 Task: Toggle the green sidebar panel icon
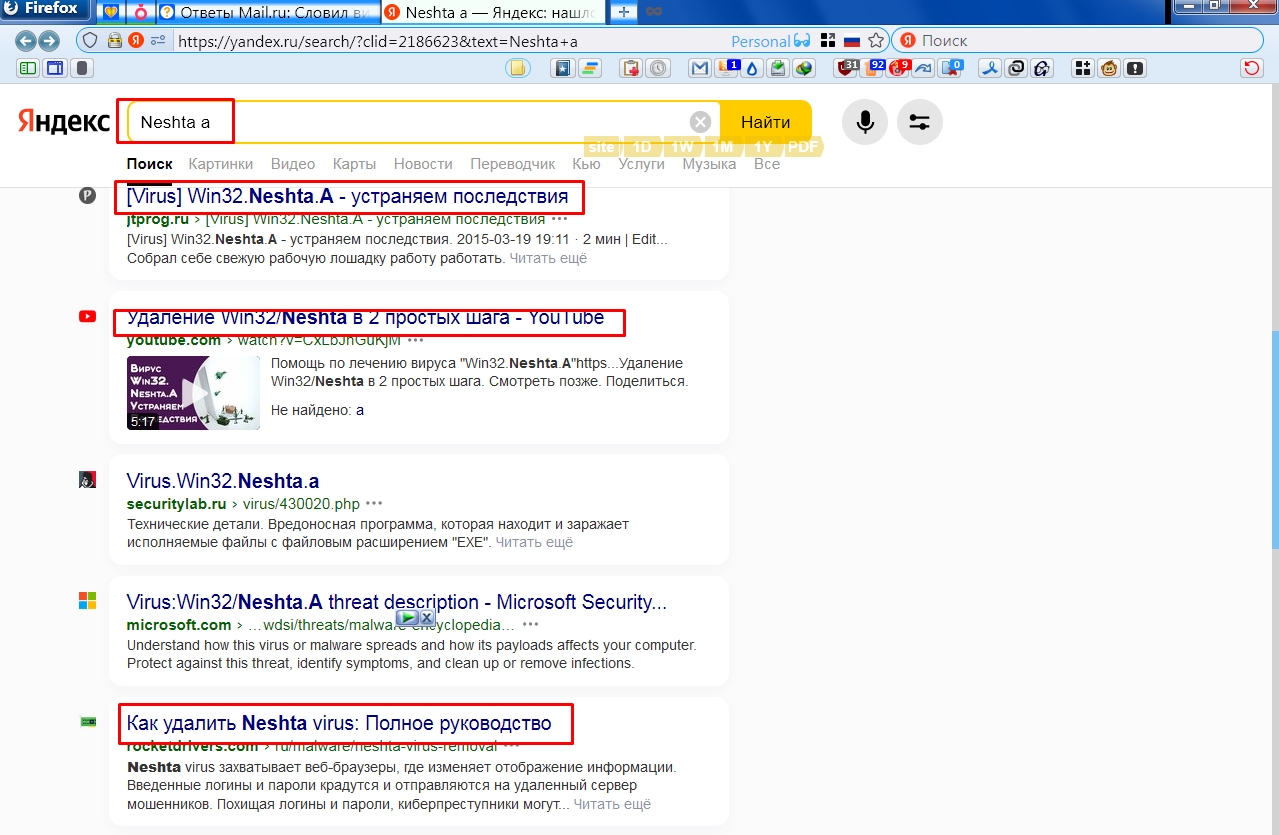click(x=28, y=68)
